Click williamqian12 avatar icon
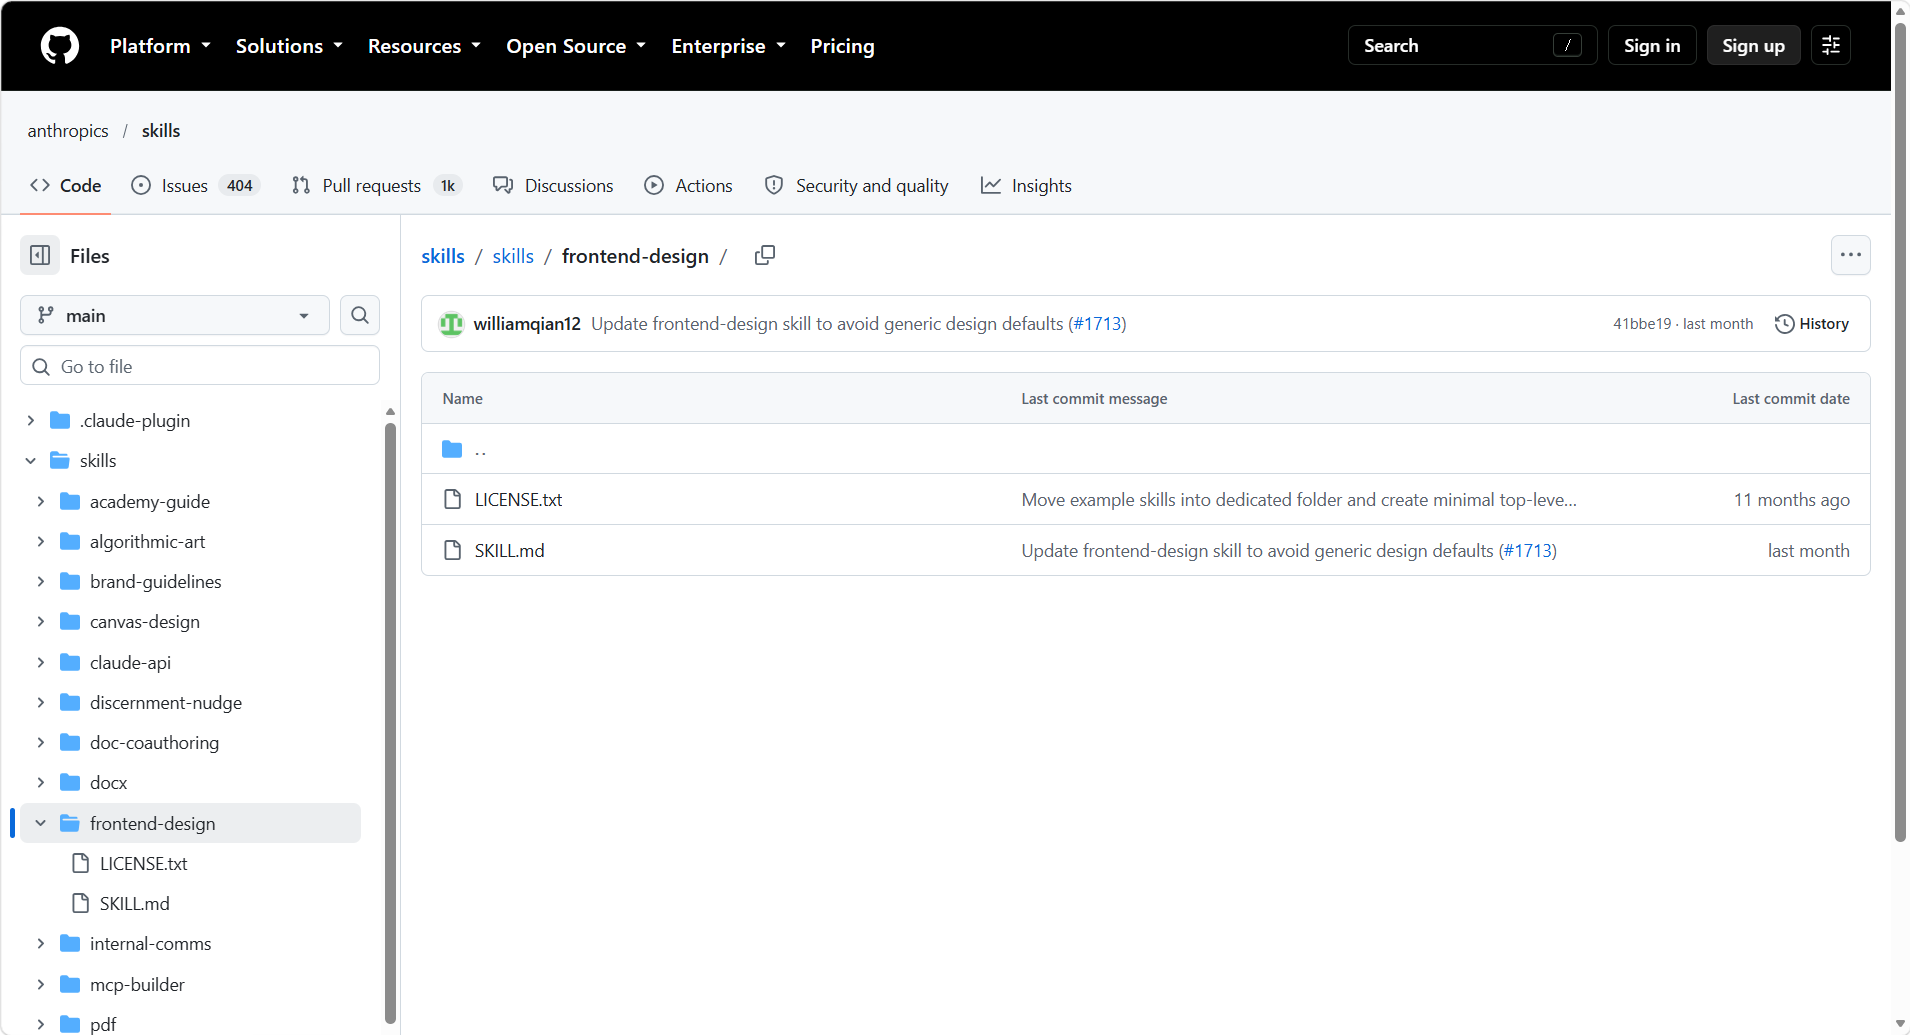 [452, 324]
